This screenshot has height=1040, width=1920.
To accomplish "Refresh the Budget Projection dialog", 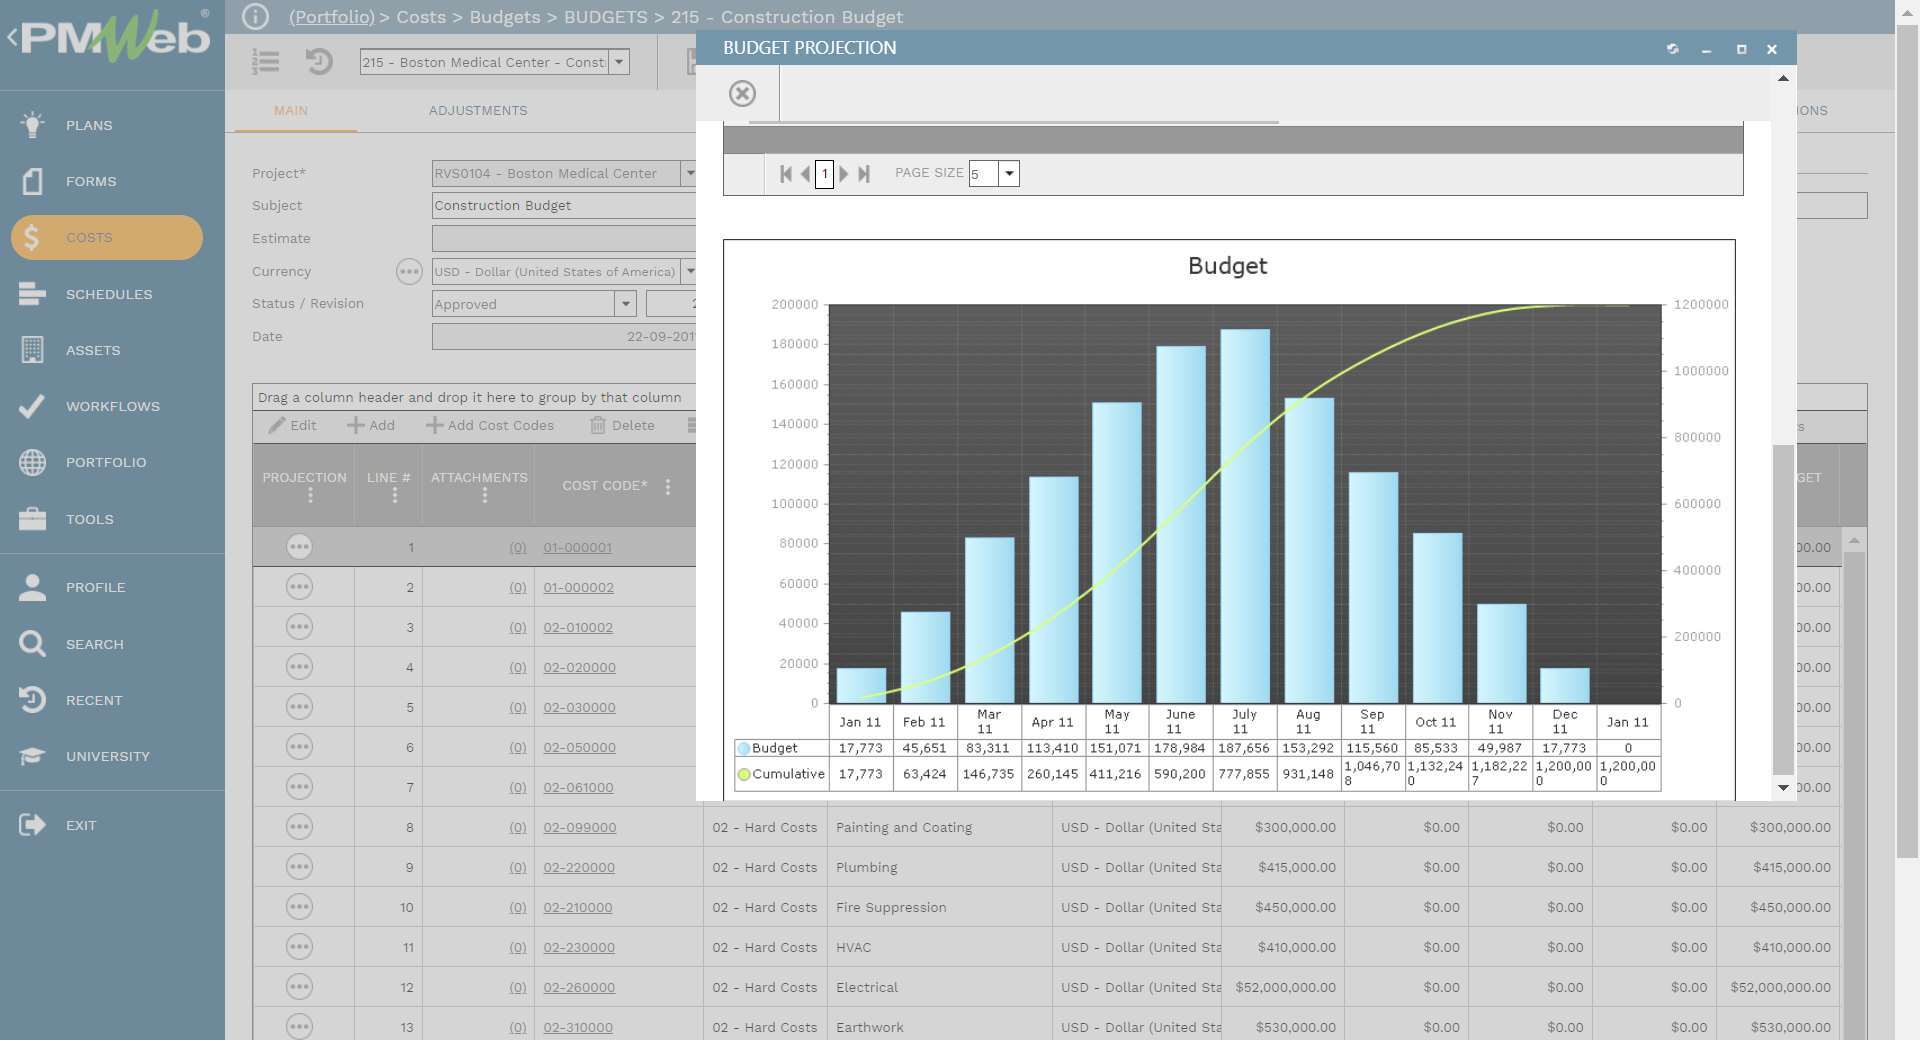I will 1673,48.
